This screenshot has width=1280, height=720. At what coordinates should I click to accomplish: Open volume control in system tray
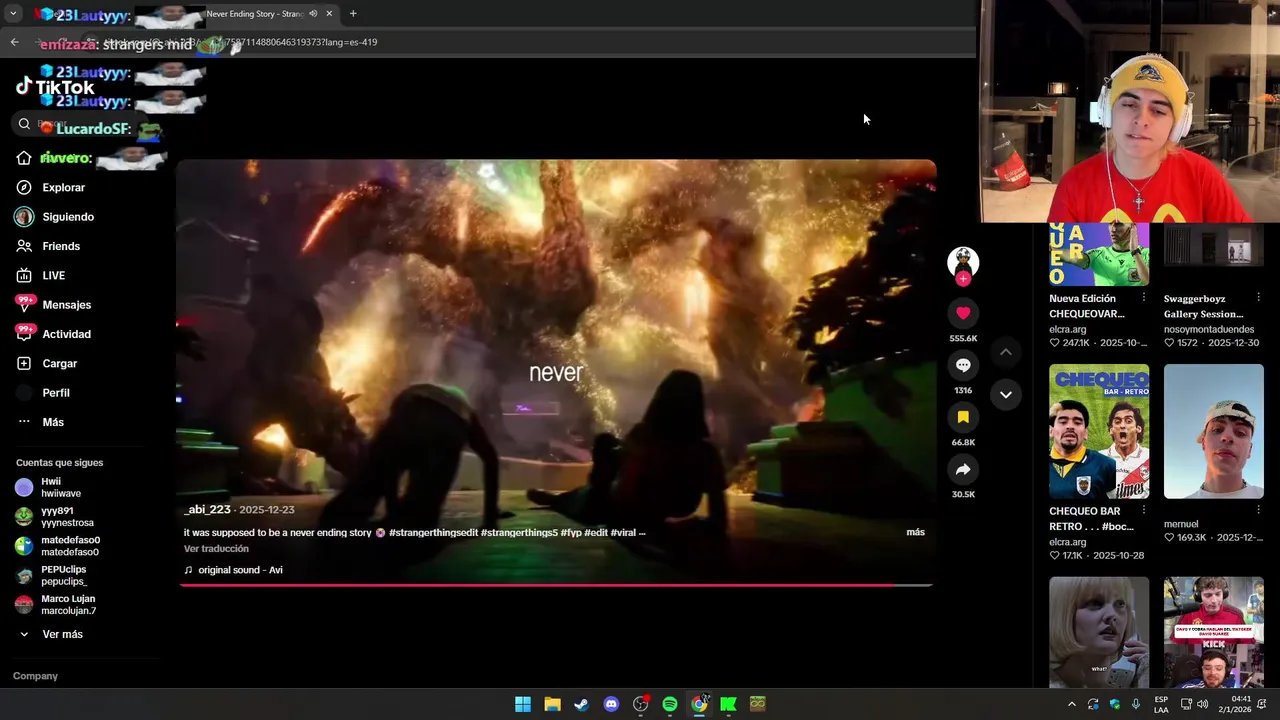pyautogui.click(x=1204, y=704)
